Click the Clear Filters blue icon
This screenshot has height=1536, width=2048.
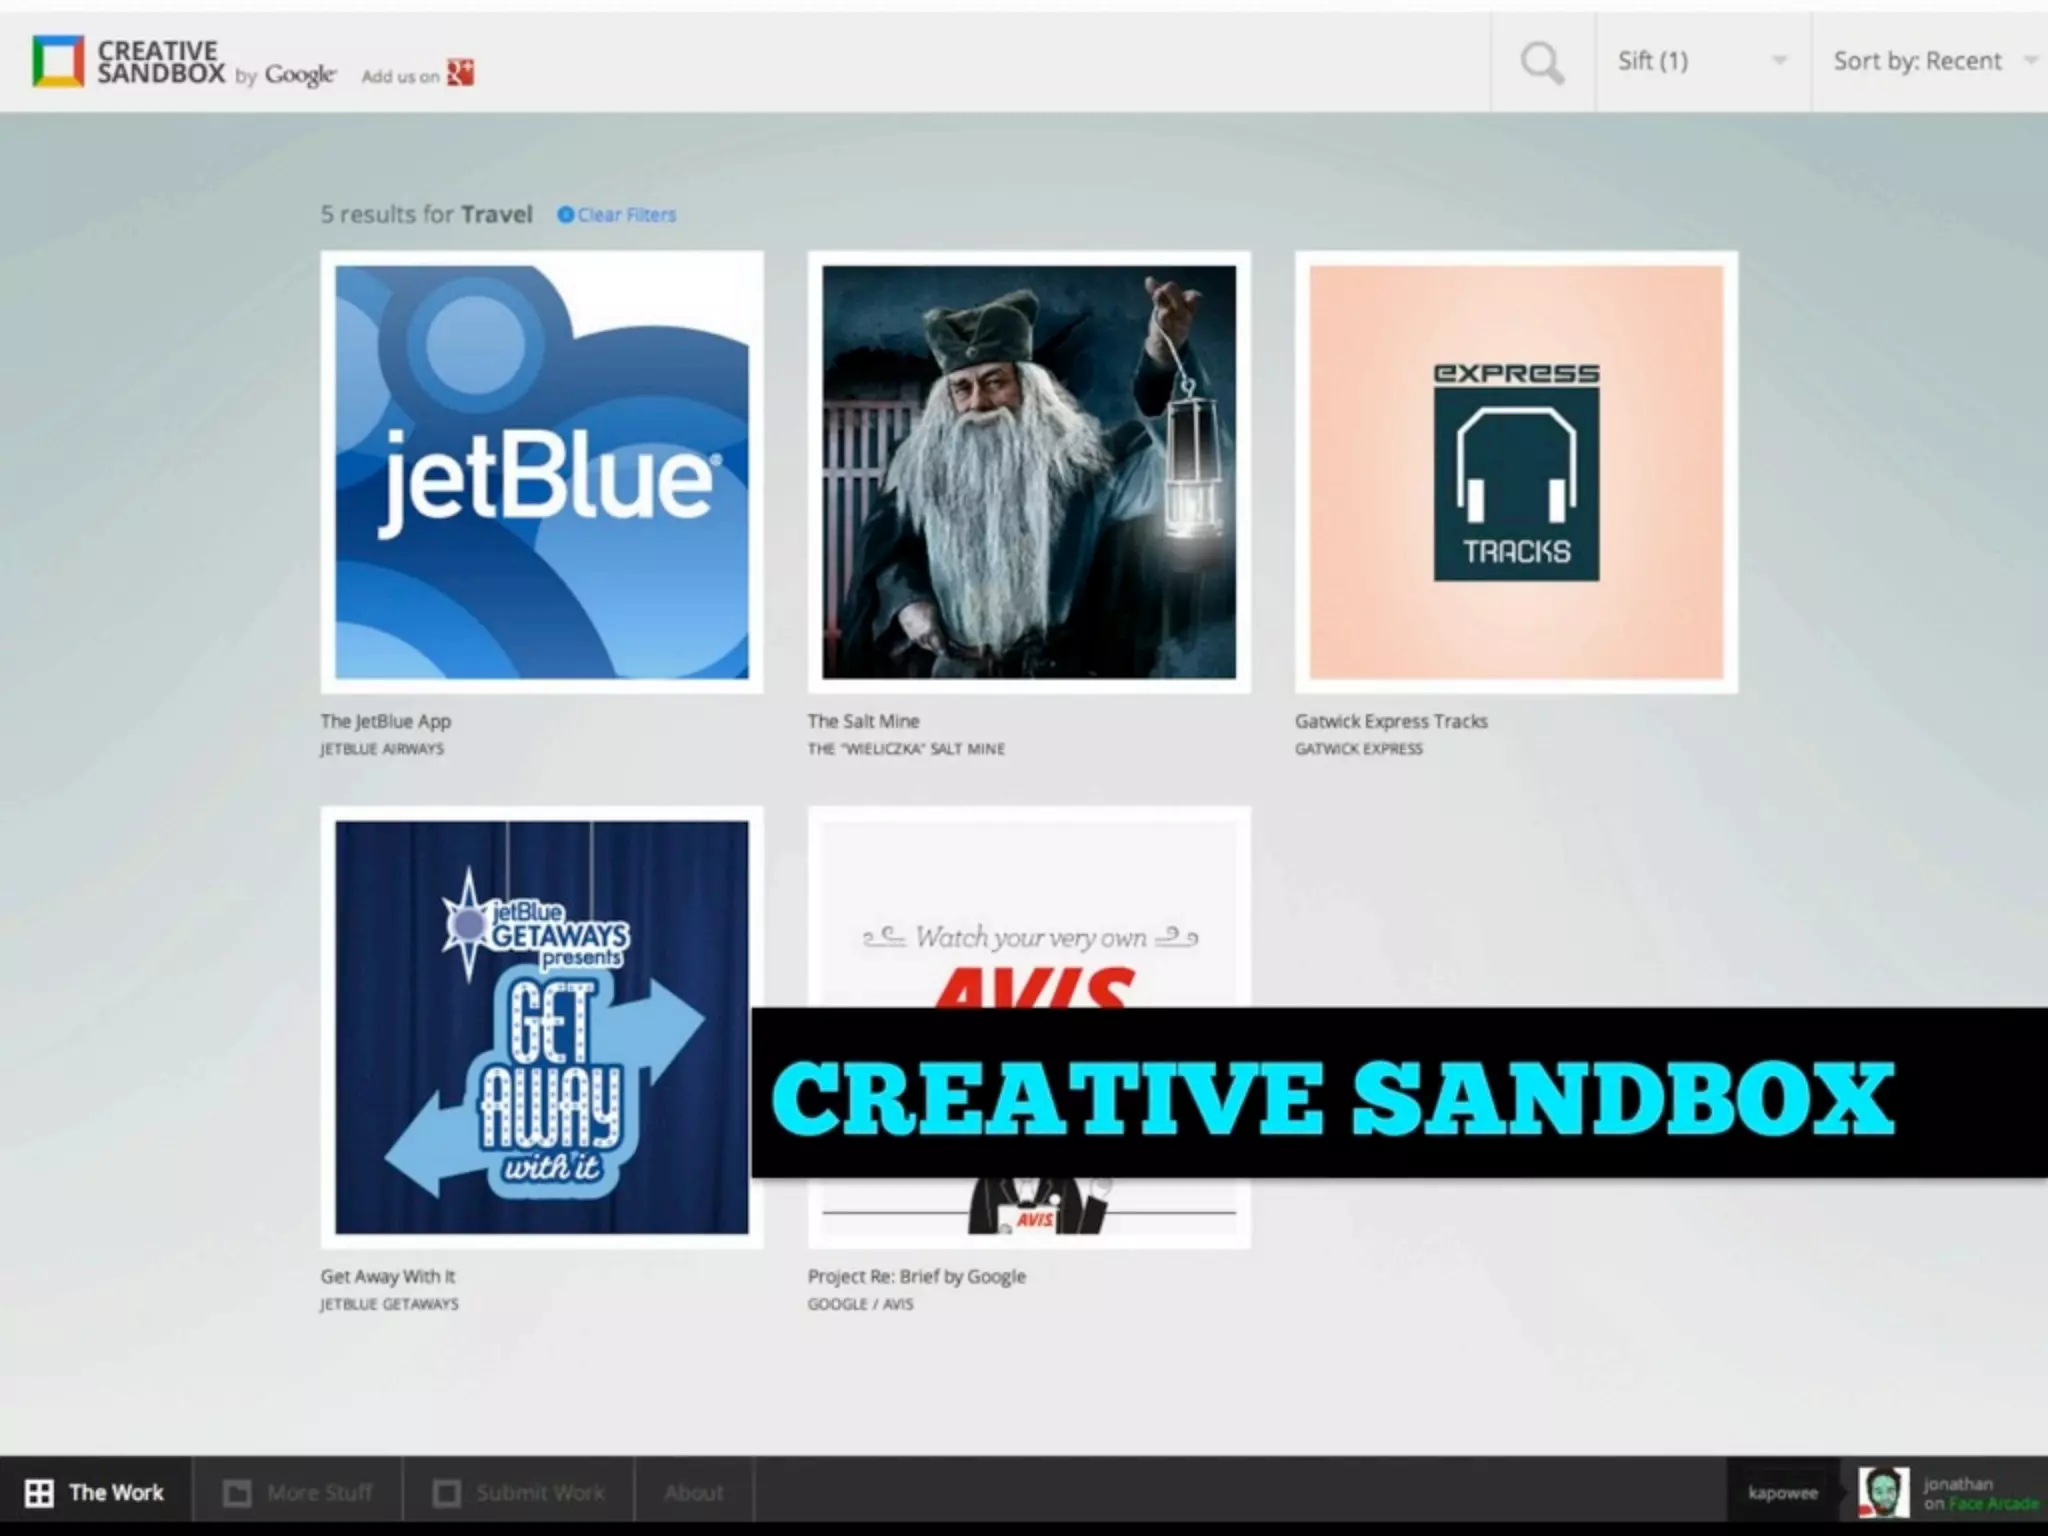pos(565,215)
